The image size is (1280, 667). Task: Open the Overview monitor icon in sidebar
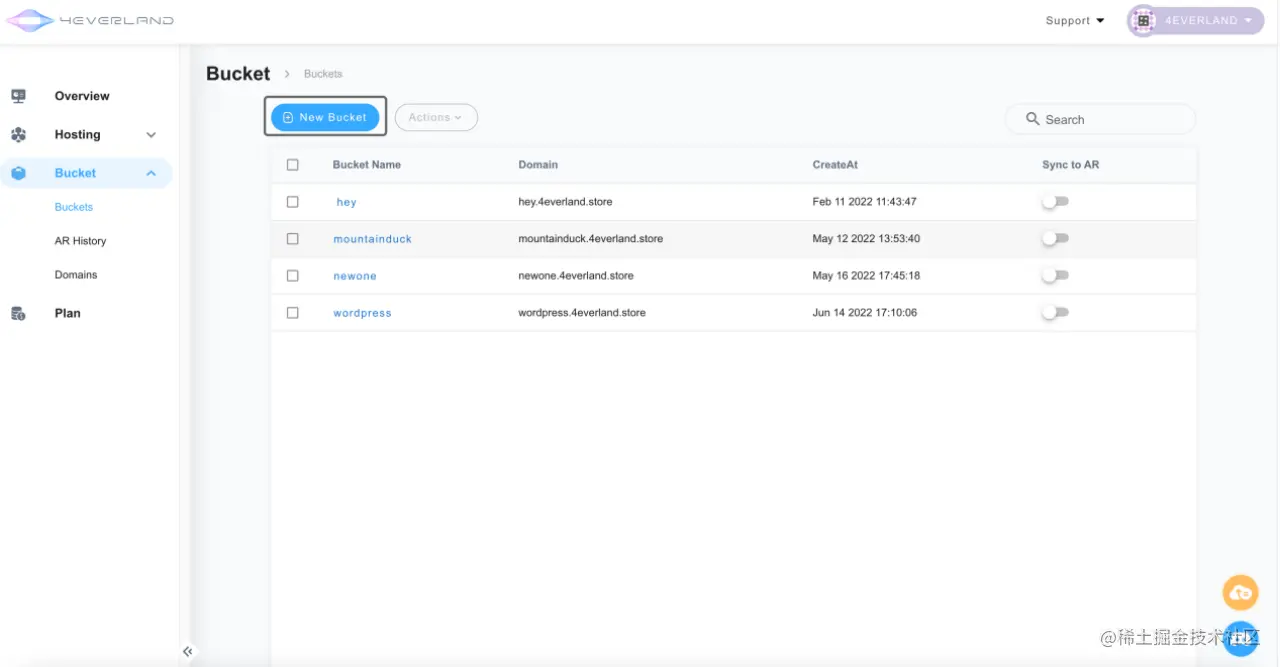pos(18,96)
